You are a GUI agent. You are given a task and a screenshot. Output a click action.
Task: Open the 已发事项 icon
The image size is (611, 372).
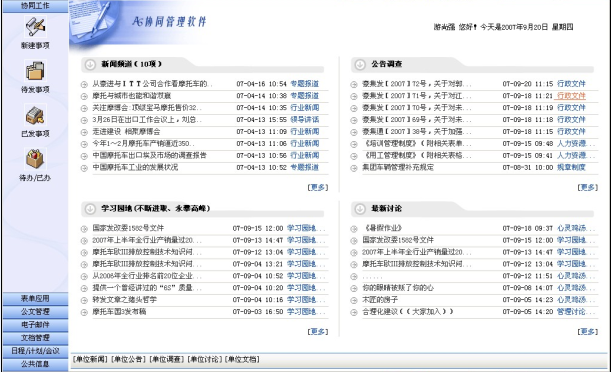coord(35,115)
